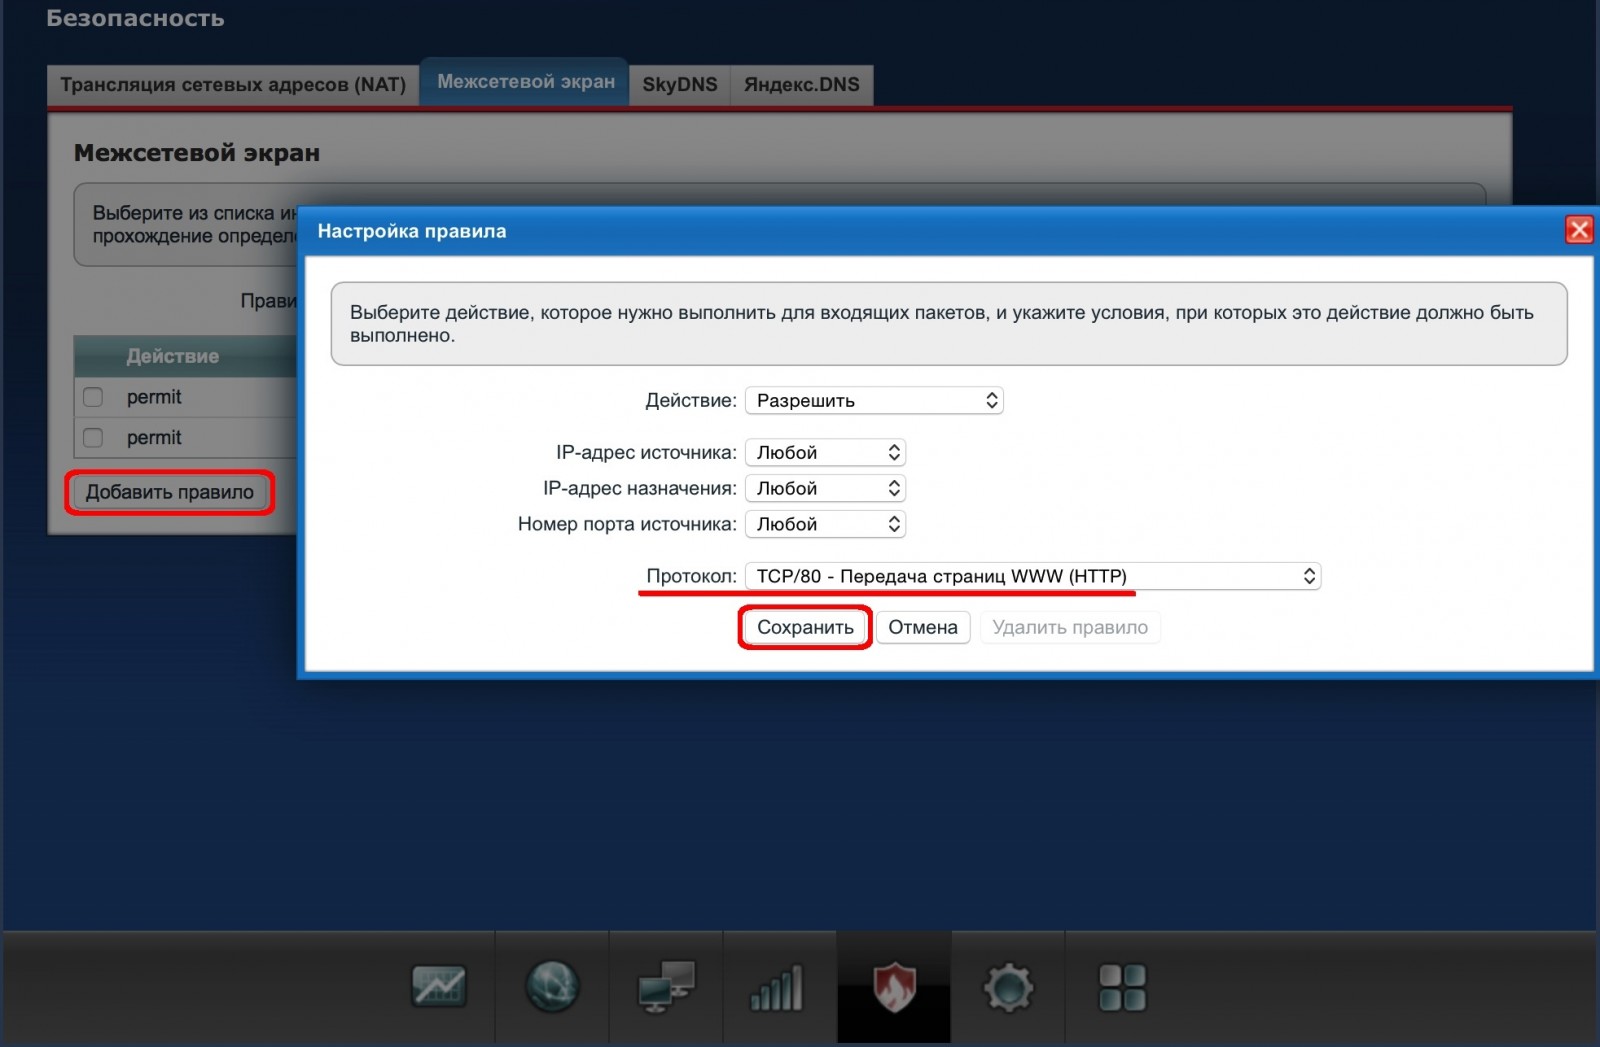Open the security firewall shield icon
1600x1047 pixels.
[x=894, y=988]
